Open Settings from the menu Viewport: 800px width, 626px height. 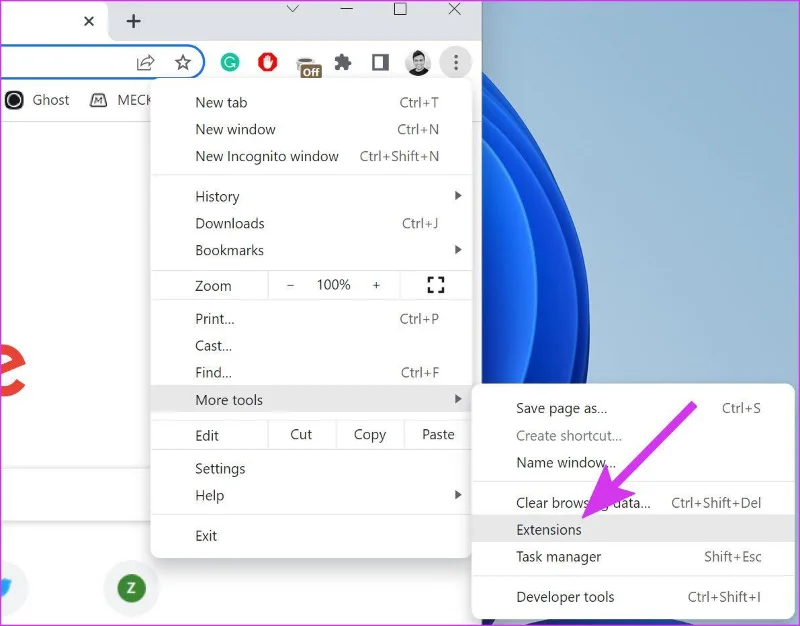point(311,468)
